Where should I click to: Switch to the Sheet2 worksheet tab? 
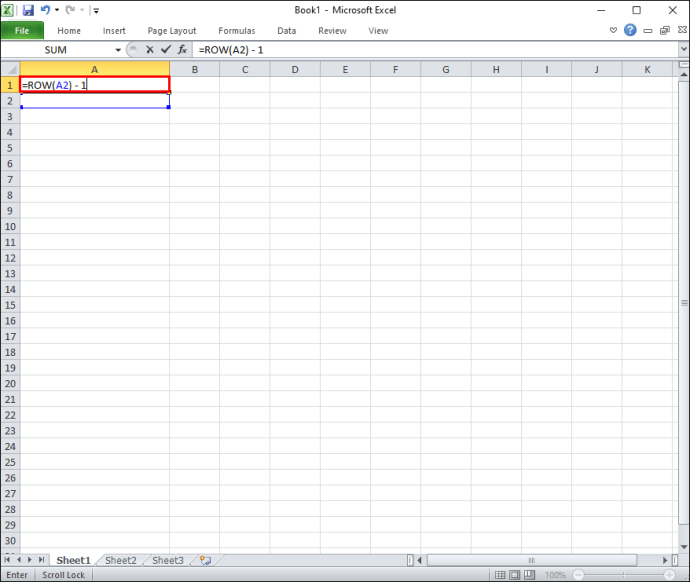tap(121, 560)
